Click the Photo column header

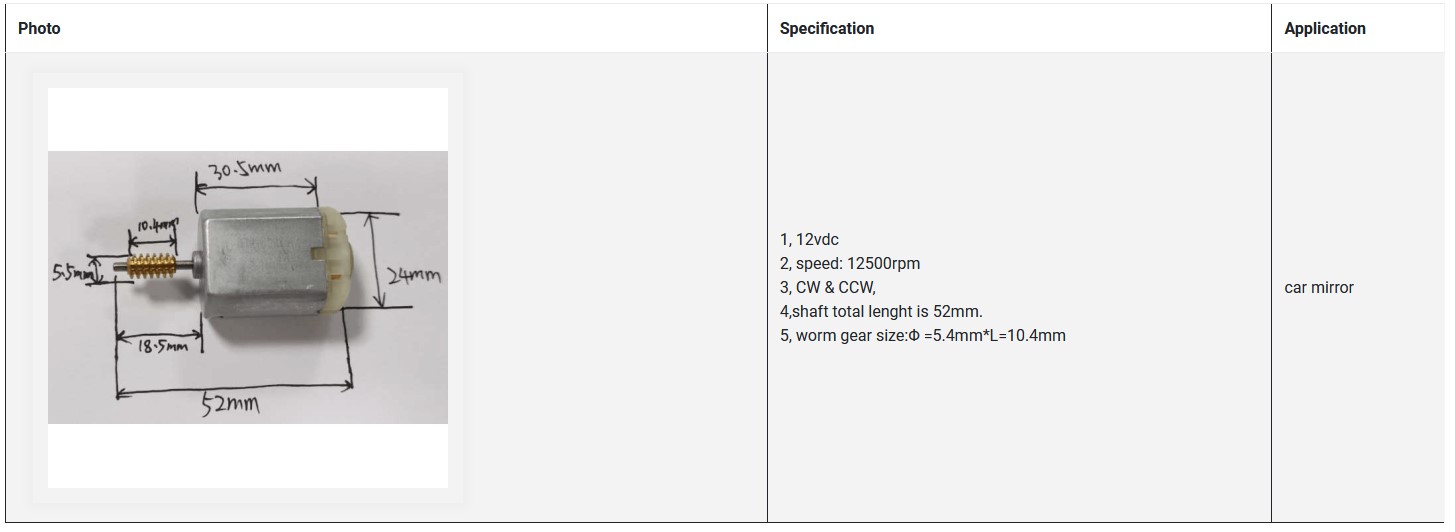pos(39,29)
